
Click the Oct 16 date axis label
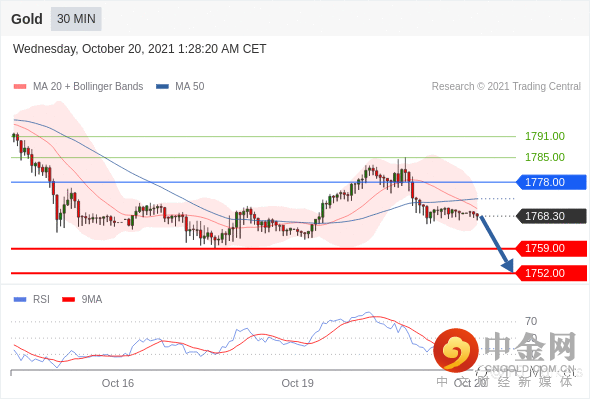118,383
